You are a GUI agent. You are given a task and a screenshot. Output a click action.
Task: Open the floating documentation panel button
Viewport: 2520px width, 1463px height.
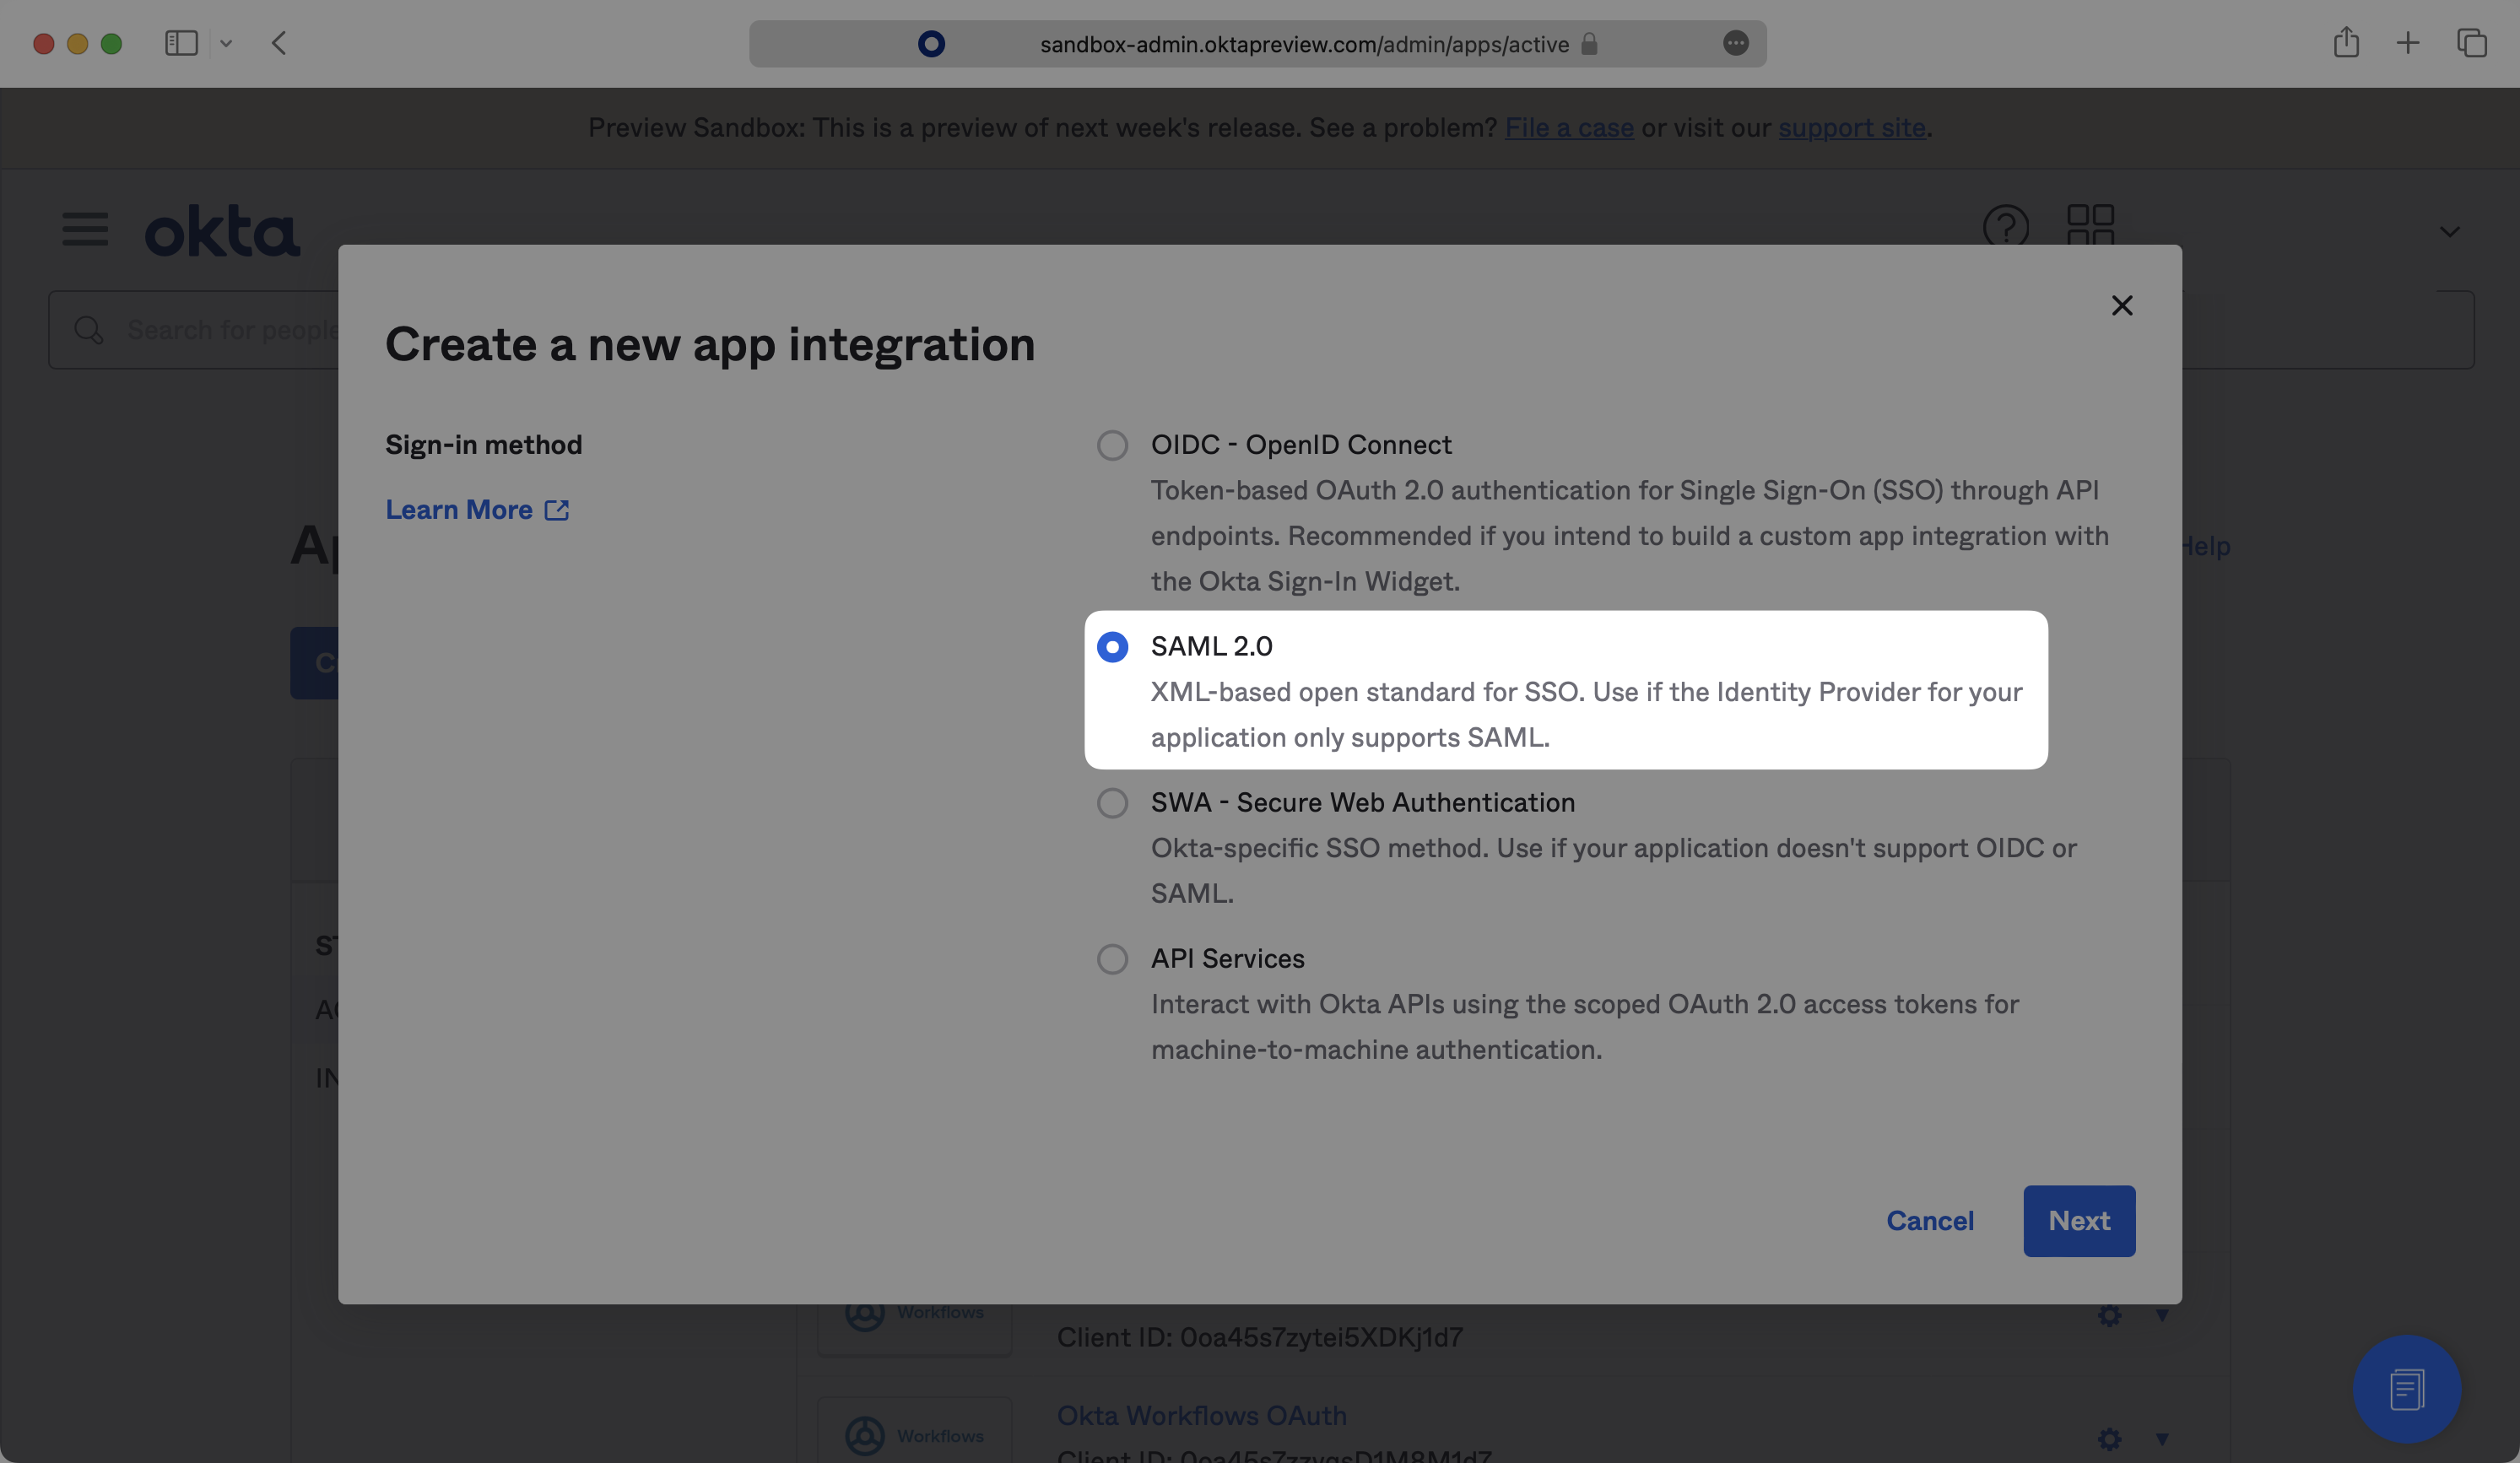tap(2406, 1388)
